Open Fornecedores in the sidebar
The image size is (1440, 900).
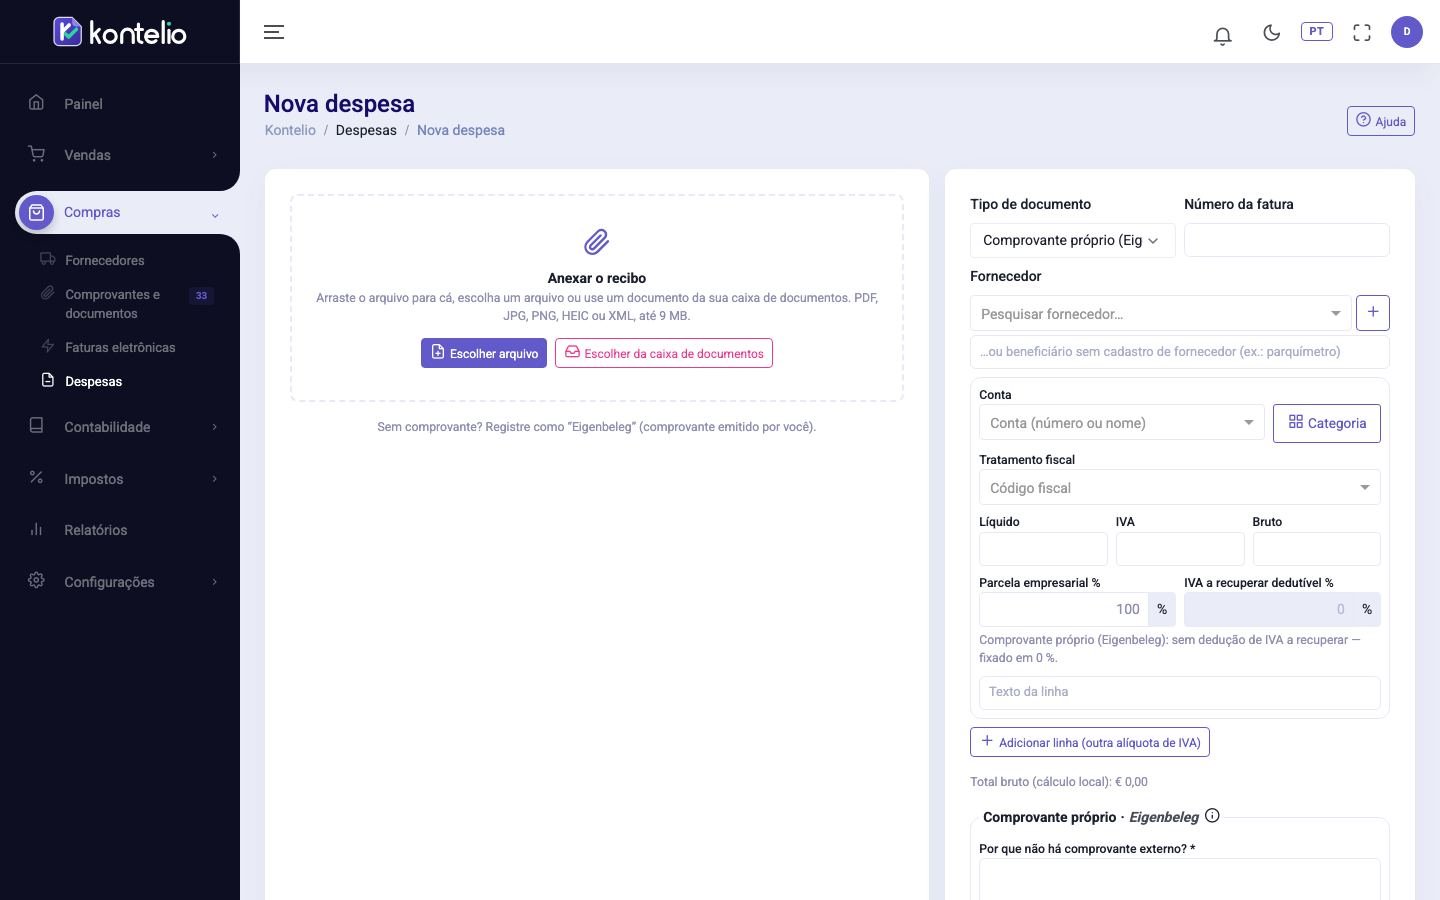coord(105,260)
